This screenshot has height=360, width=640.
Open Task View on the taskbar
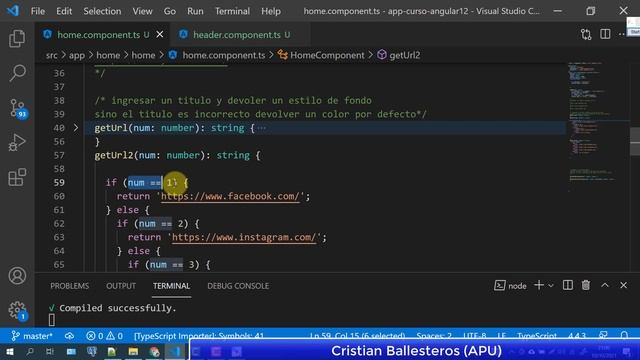50,351
